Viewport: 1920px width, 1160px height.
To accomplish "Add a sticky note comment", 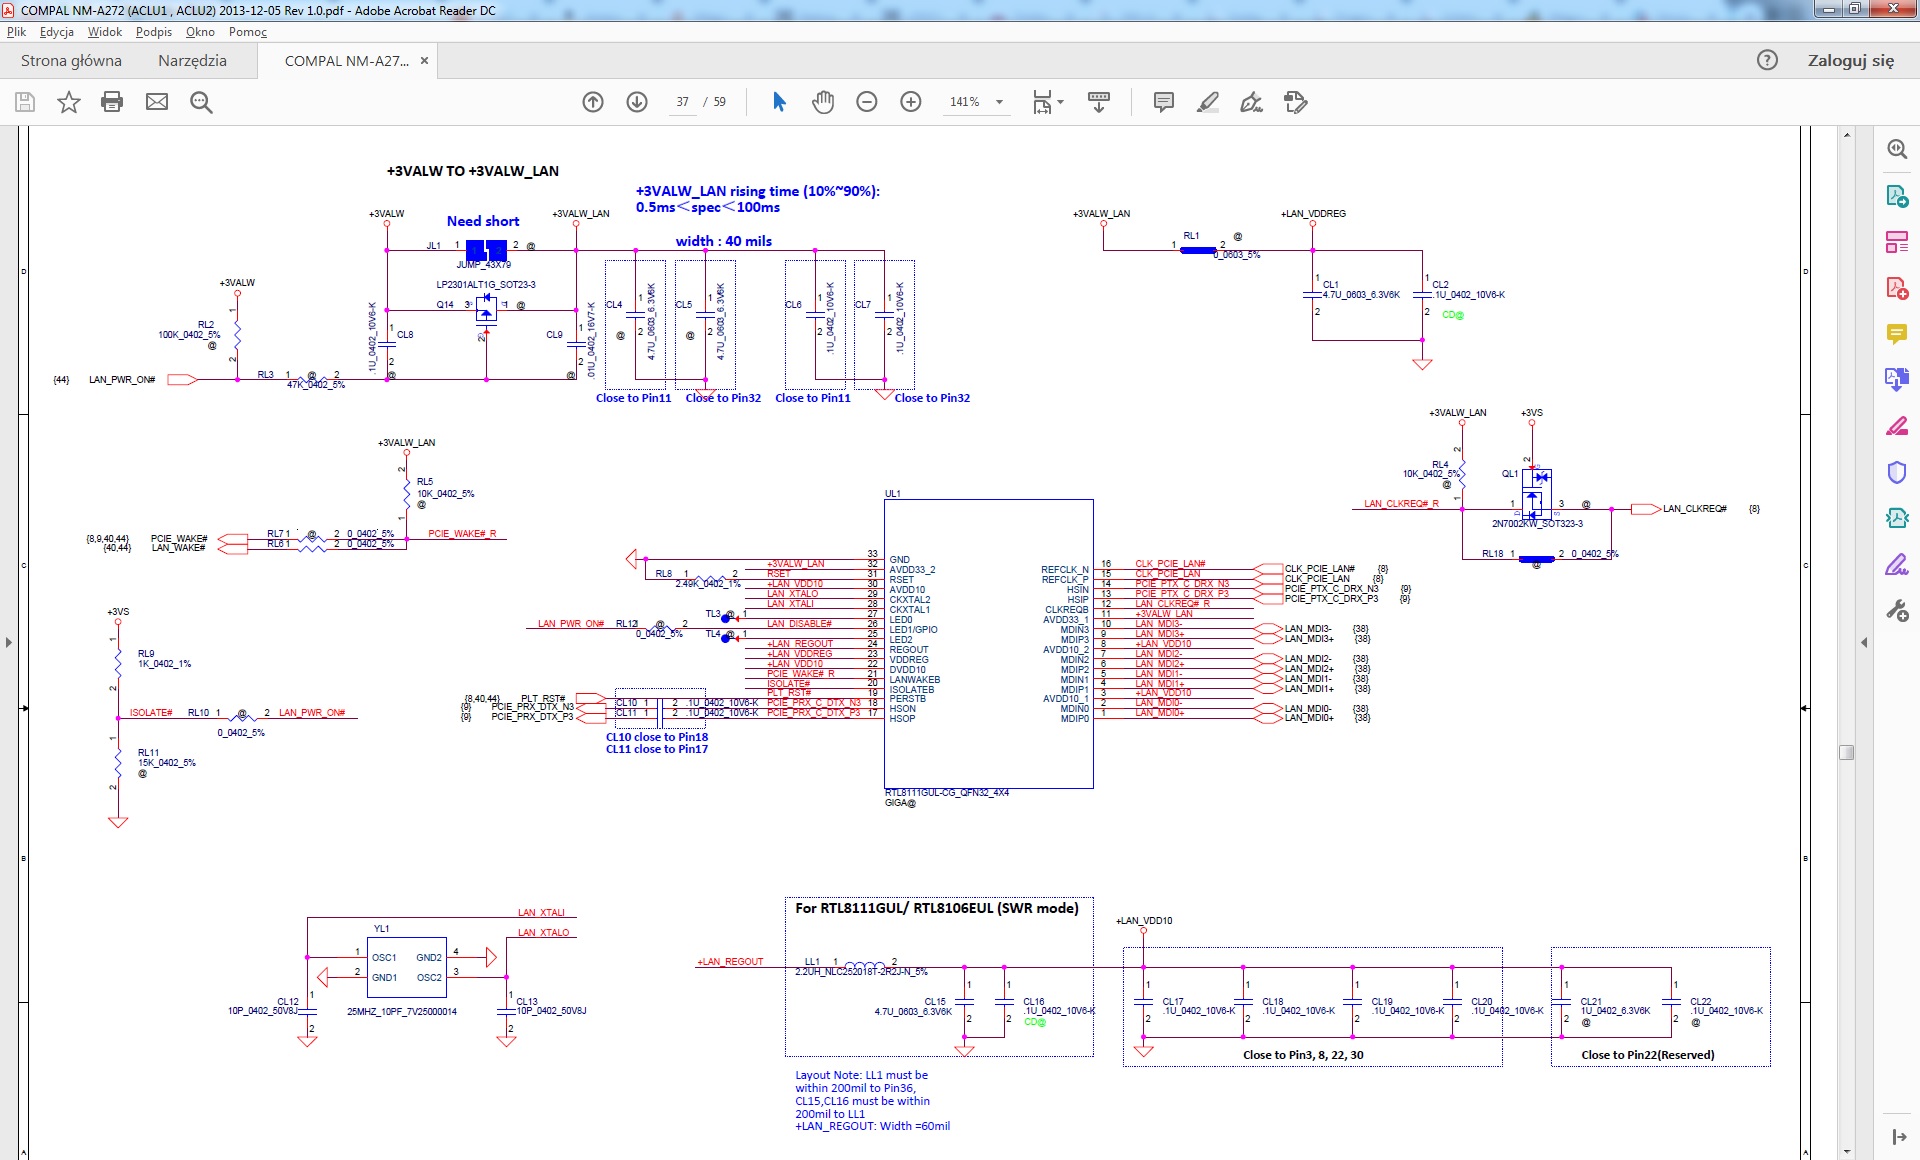I will coord(1163,102).
